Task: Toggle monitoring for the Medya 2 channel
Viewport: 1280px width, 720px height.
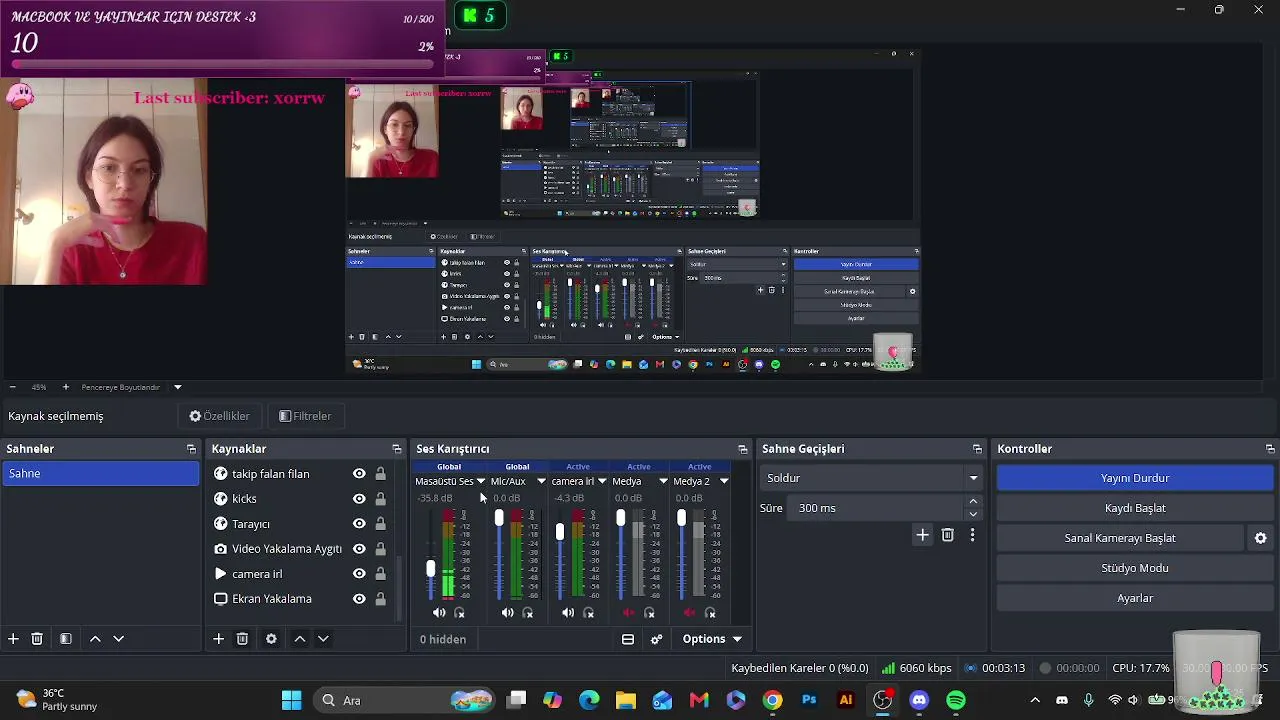Action: click(x=711, y=613)
